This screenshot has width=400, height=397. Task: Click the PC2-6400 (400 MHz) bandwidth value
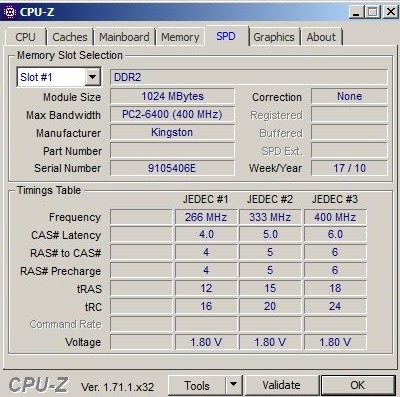(x=172, y=114)
